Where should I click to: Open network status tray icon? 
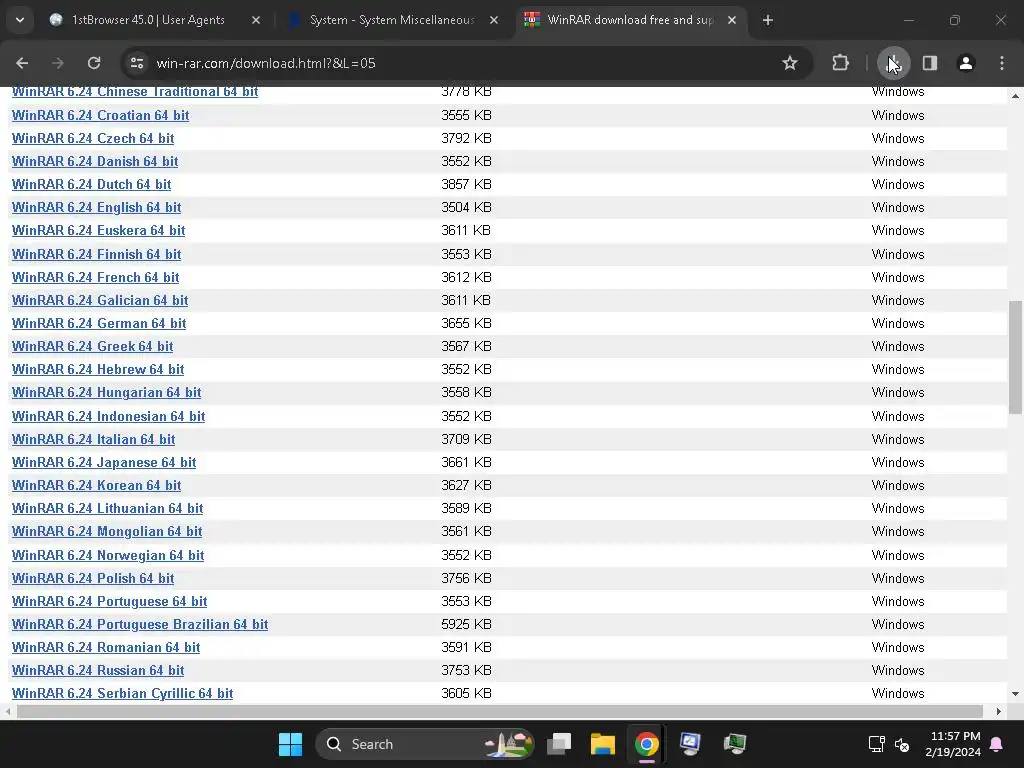click(x=876, y=744)
